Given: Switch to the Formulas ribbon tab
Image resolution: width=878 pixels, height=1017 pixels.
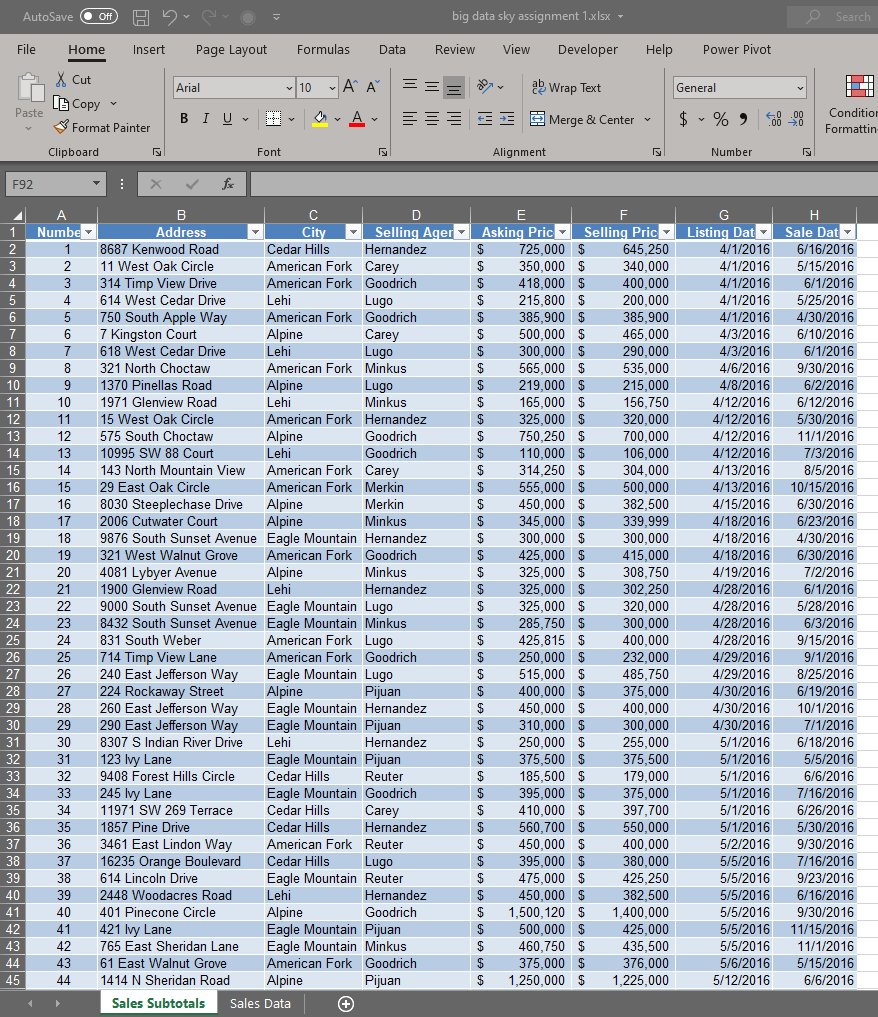Looking at the screenshot, I should coord(323,49).
